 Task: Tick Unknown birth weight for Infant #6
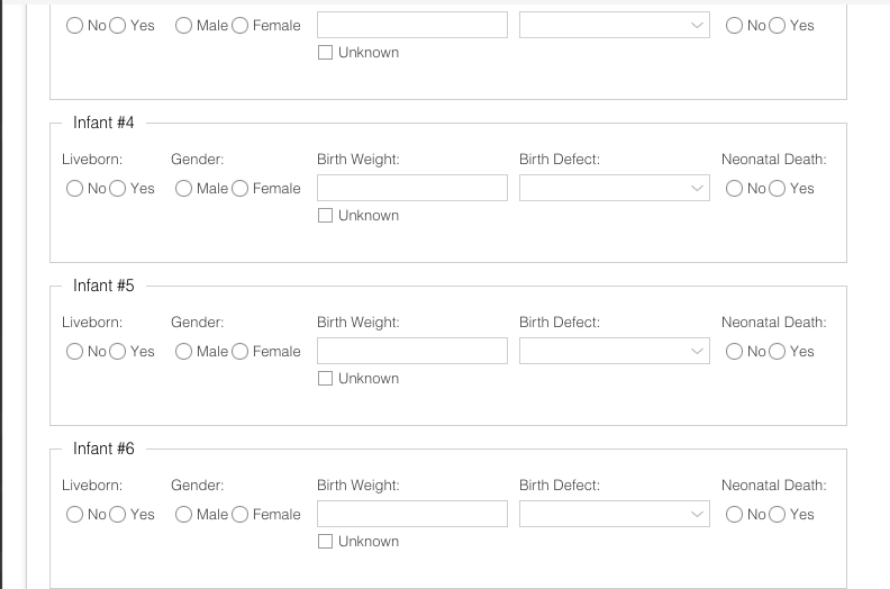point(325,542)
